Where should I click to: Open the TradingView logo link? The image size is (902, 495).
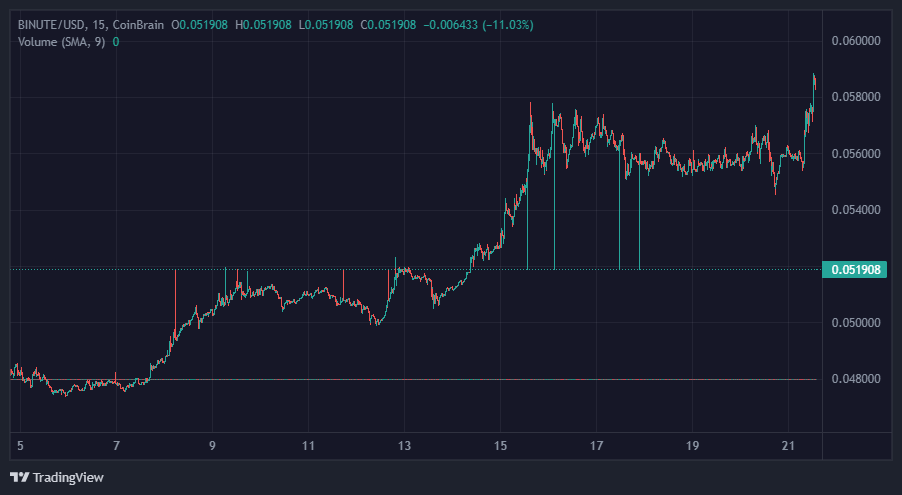[57, 477]
